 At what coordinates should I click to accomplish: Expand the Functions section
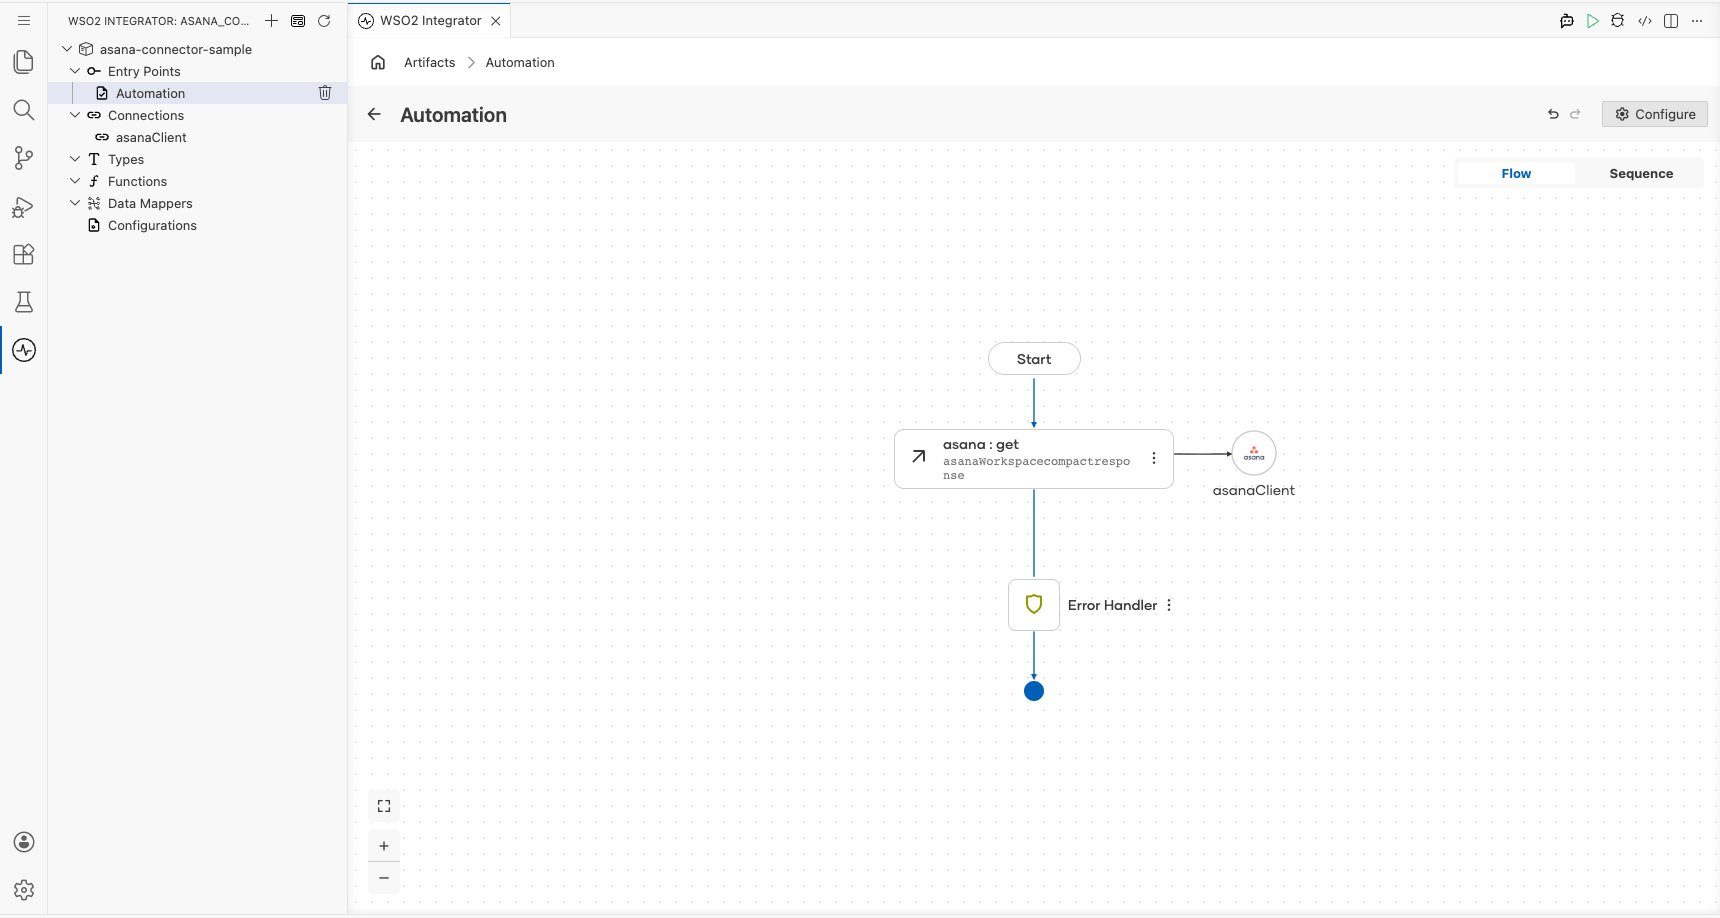click(x=75, y=181)
